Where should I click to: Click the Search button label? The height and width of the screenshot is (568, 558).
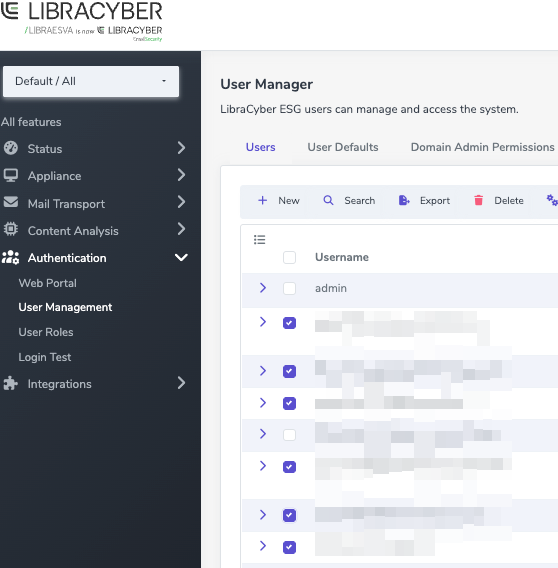click(x=359, y=201)
